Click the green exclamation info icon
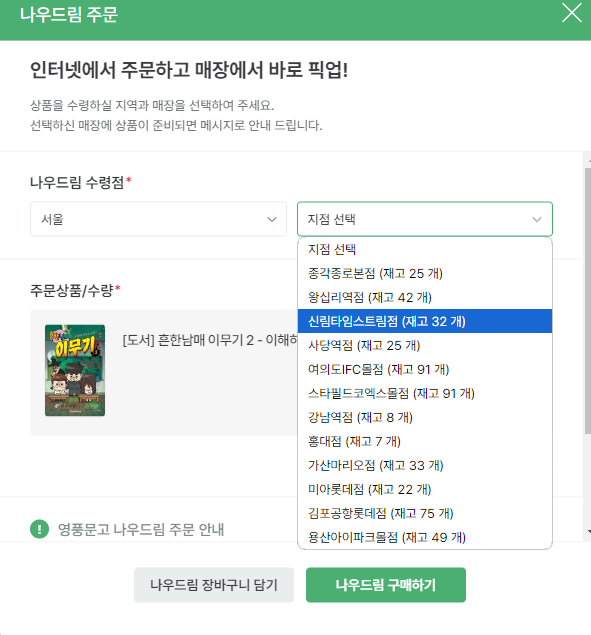The image size is (591, 635). (x=39, y=529)
